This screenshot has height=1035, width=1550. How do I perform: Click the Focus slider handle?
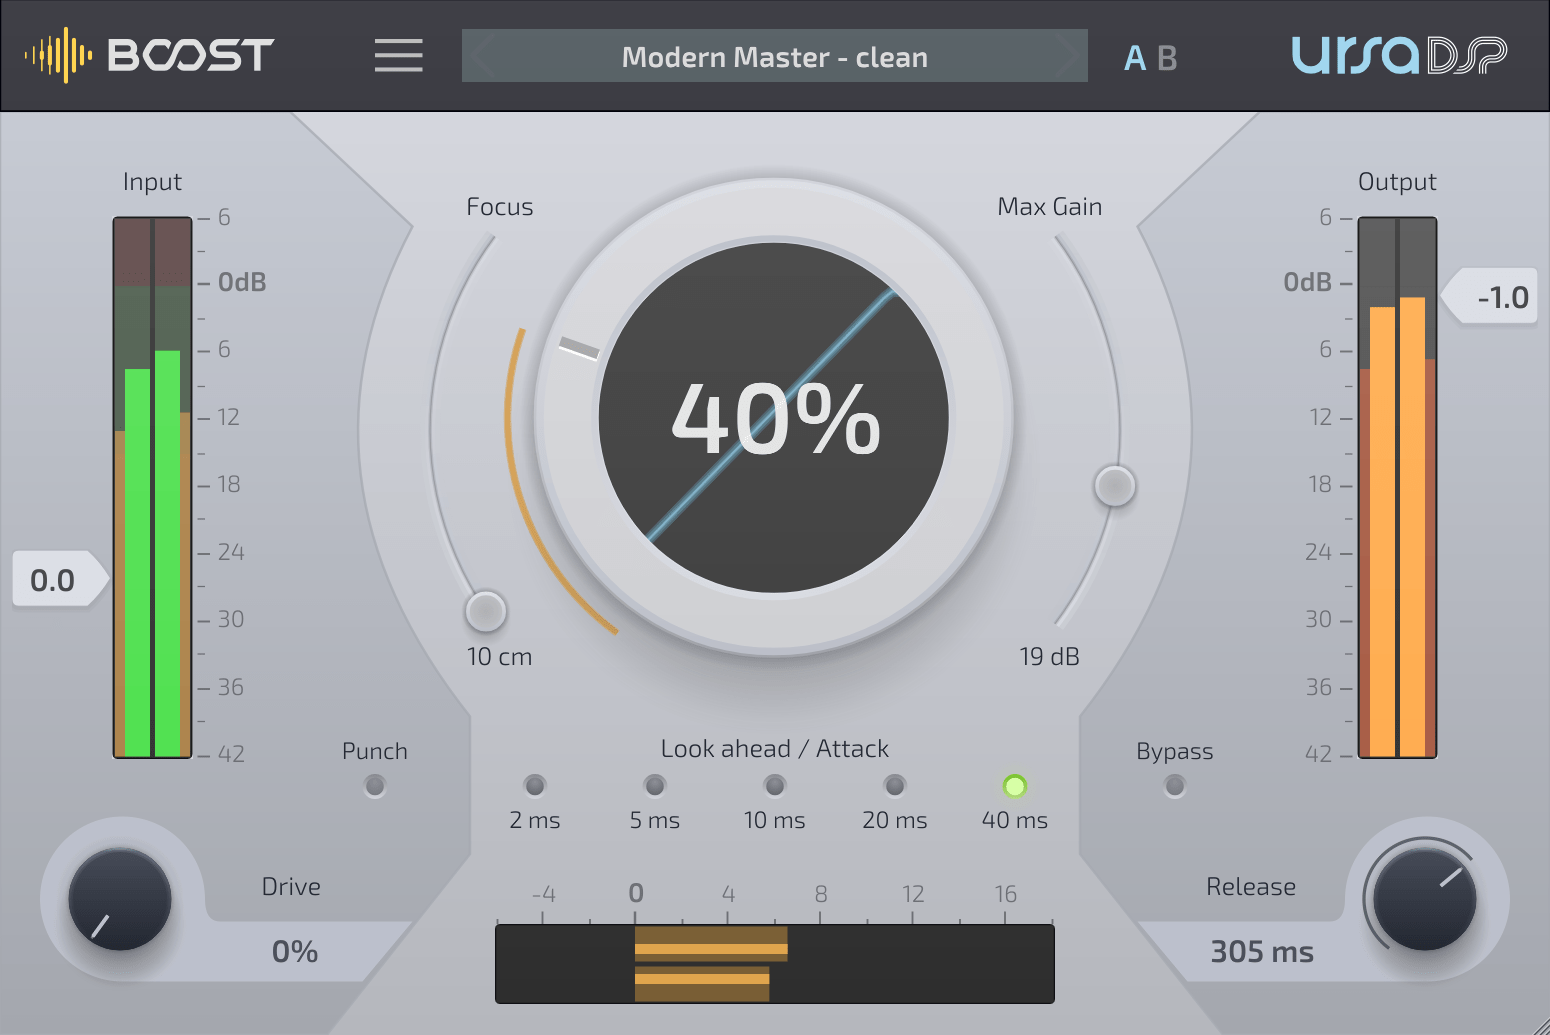486,611
